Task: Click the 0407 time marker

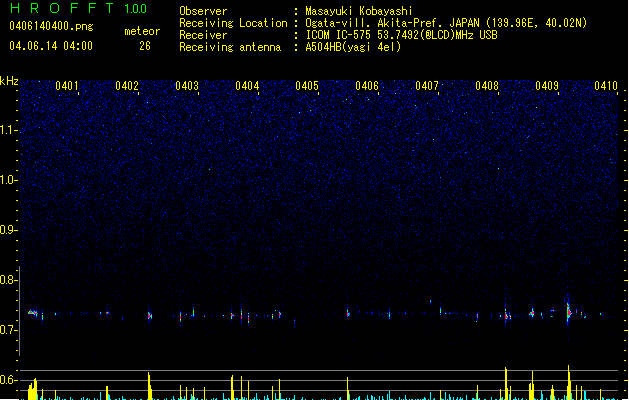Action: 427,86
